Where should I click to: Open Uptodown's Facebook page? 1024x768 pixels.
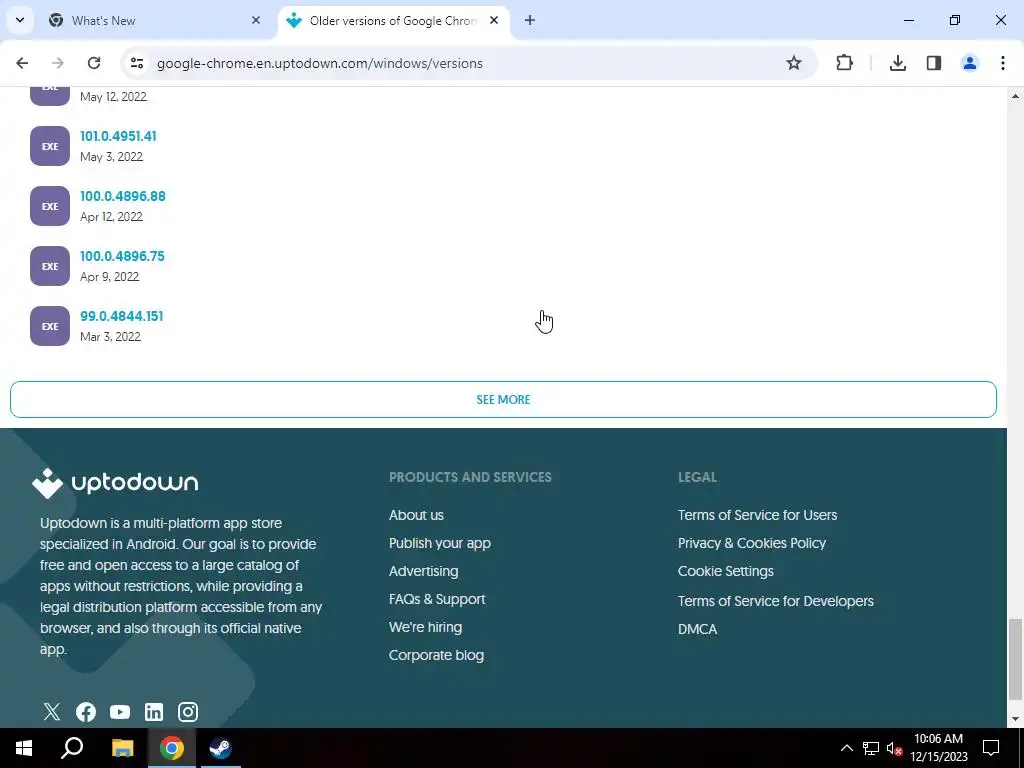click(x=86, y=712)
